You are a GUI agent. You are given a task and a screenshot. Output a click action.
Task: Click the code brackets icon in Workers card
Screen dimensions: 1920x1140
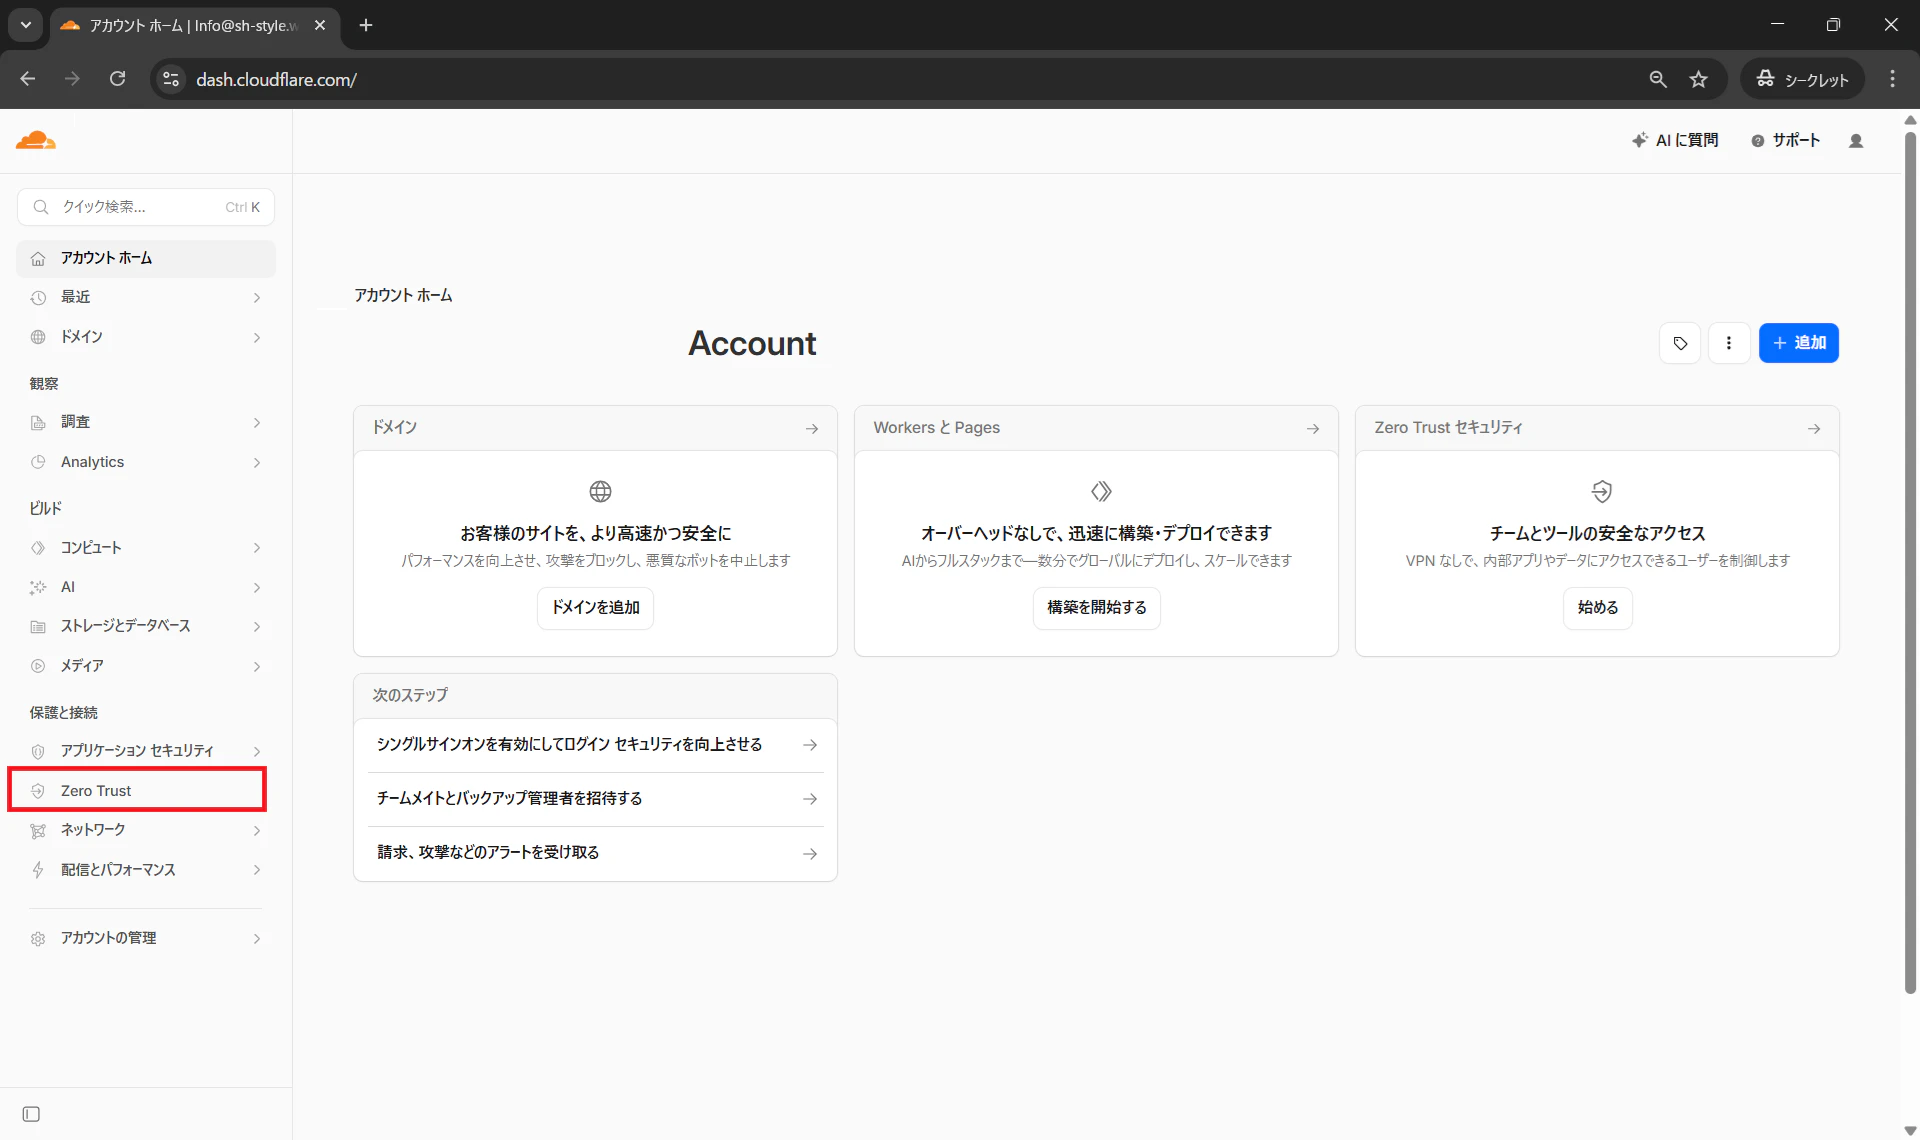pos(1101,491)
